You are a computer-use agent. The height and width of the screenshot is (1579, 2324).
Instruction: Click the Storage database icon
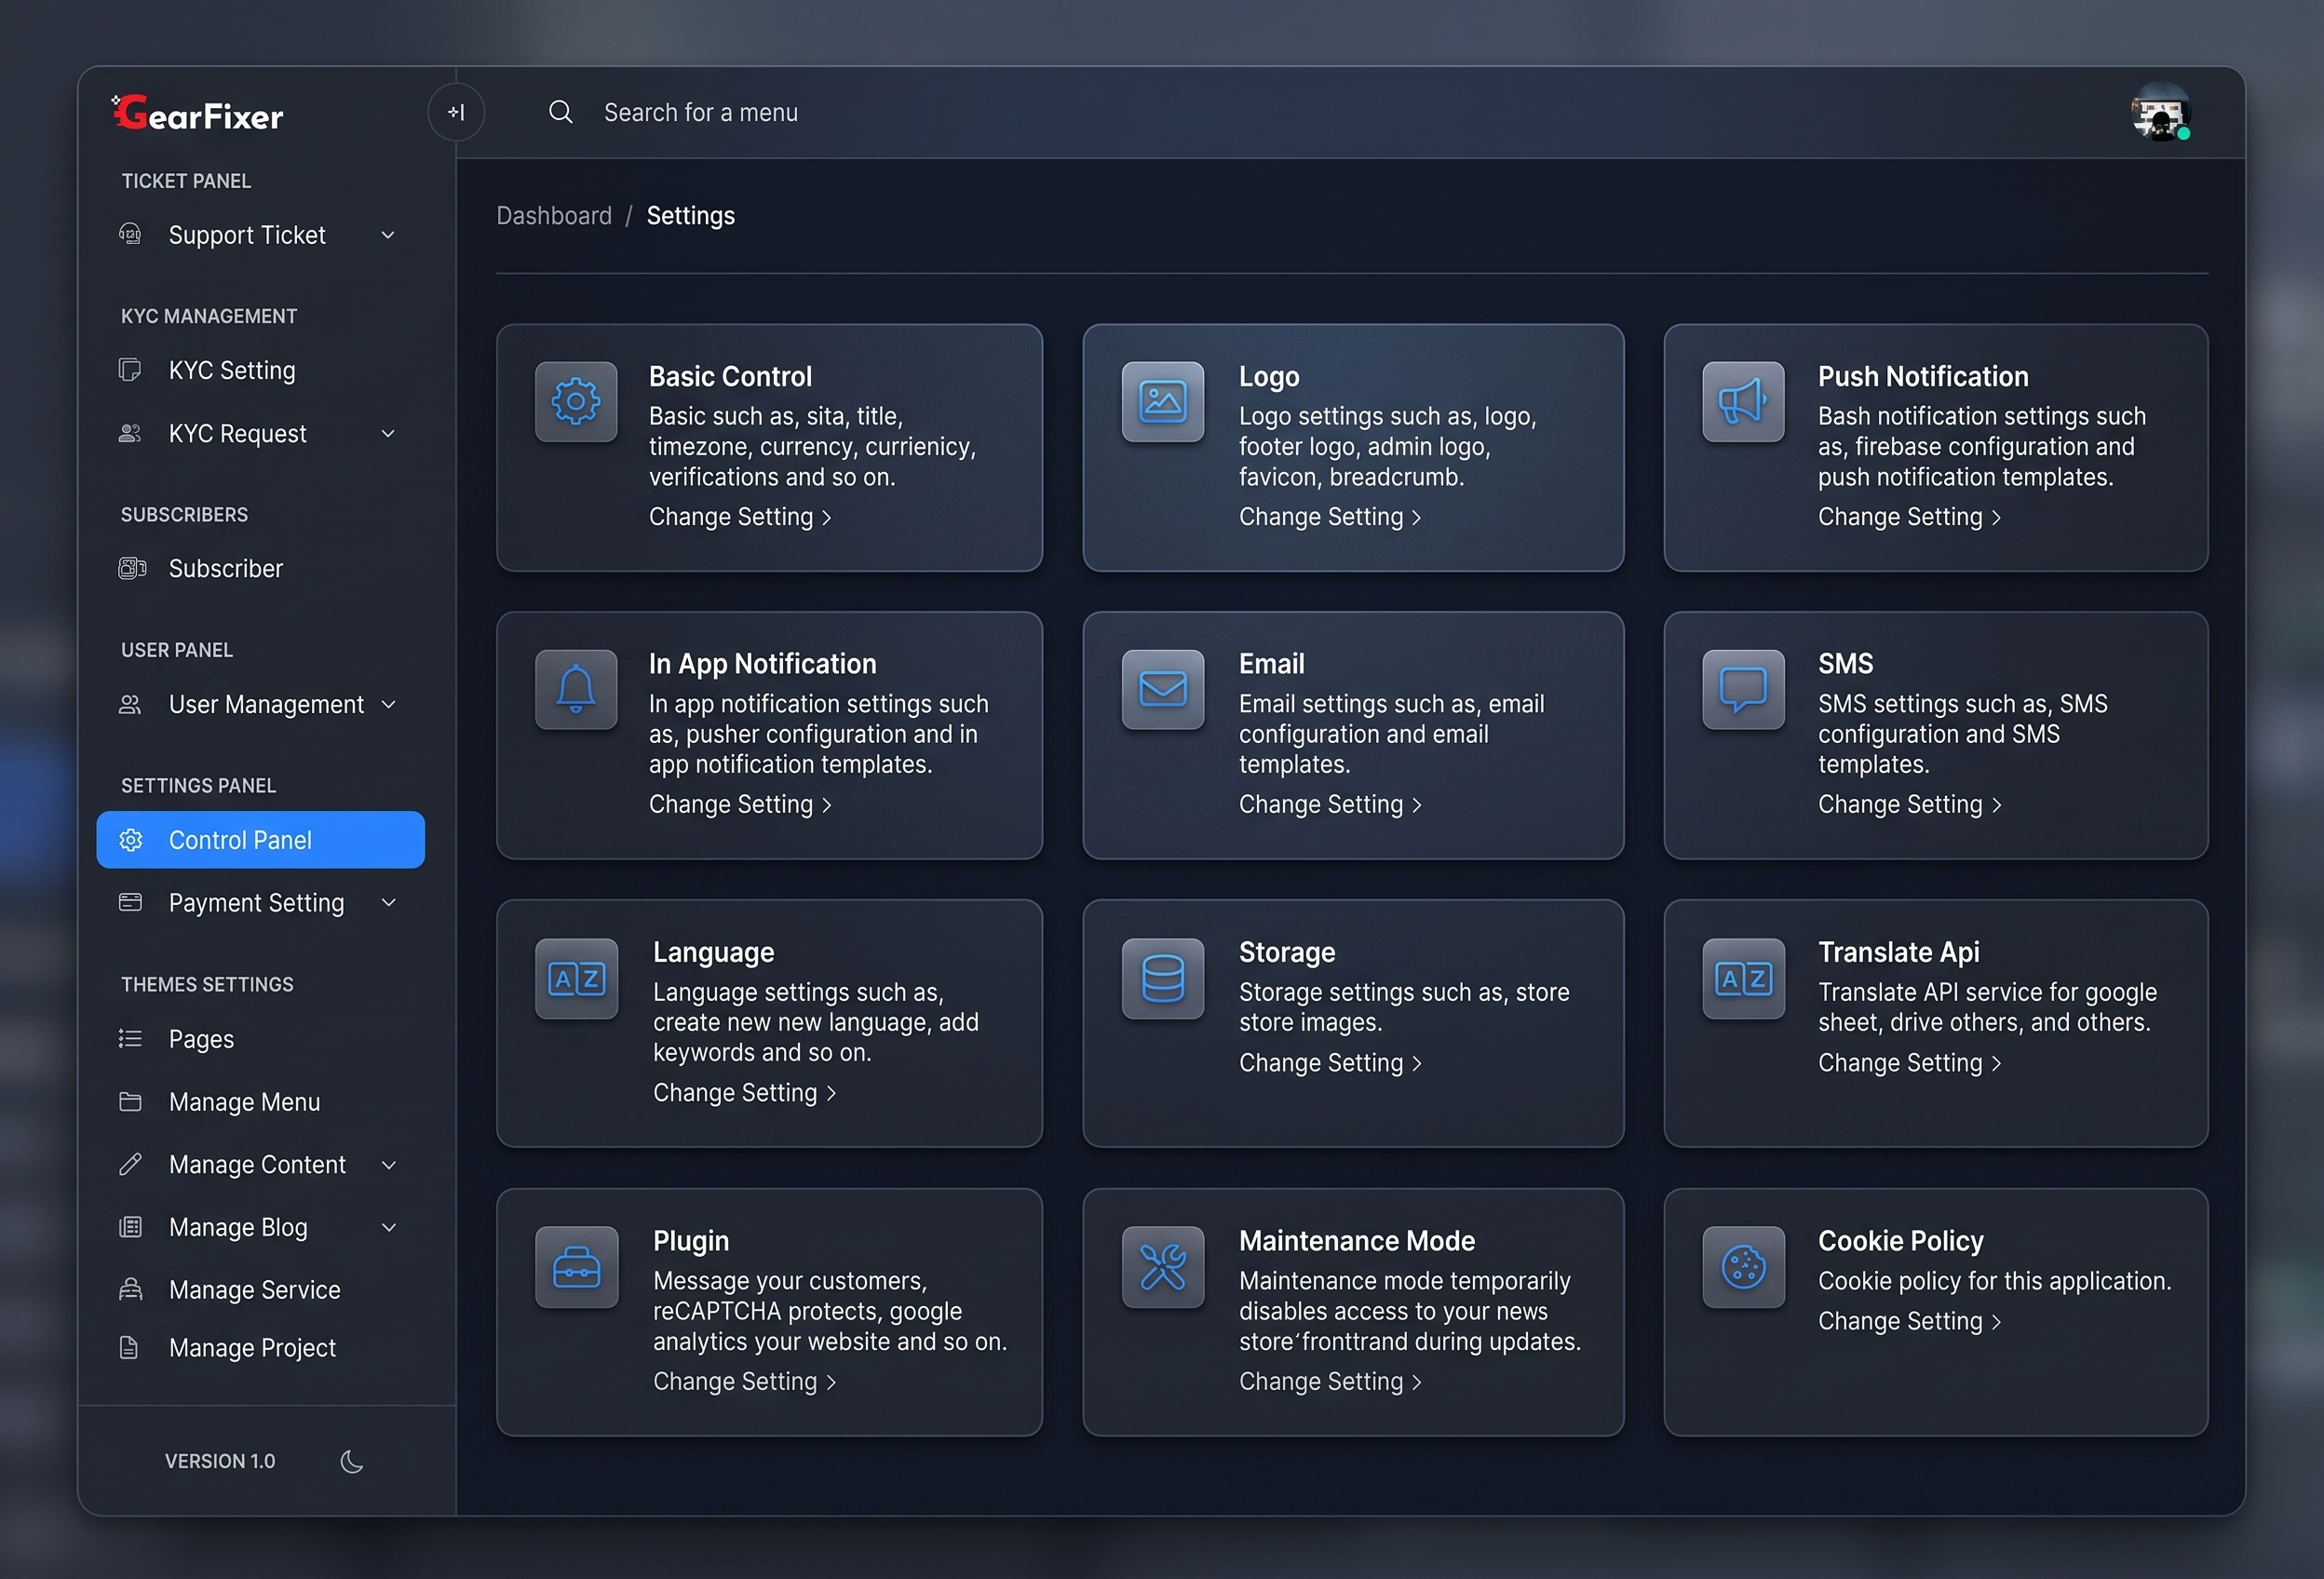pos(1162,978)
